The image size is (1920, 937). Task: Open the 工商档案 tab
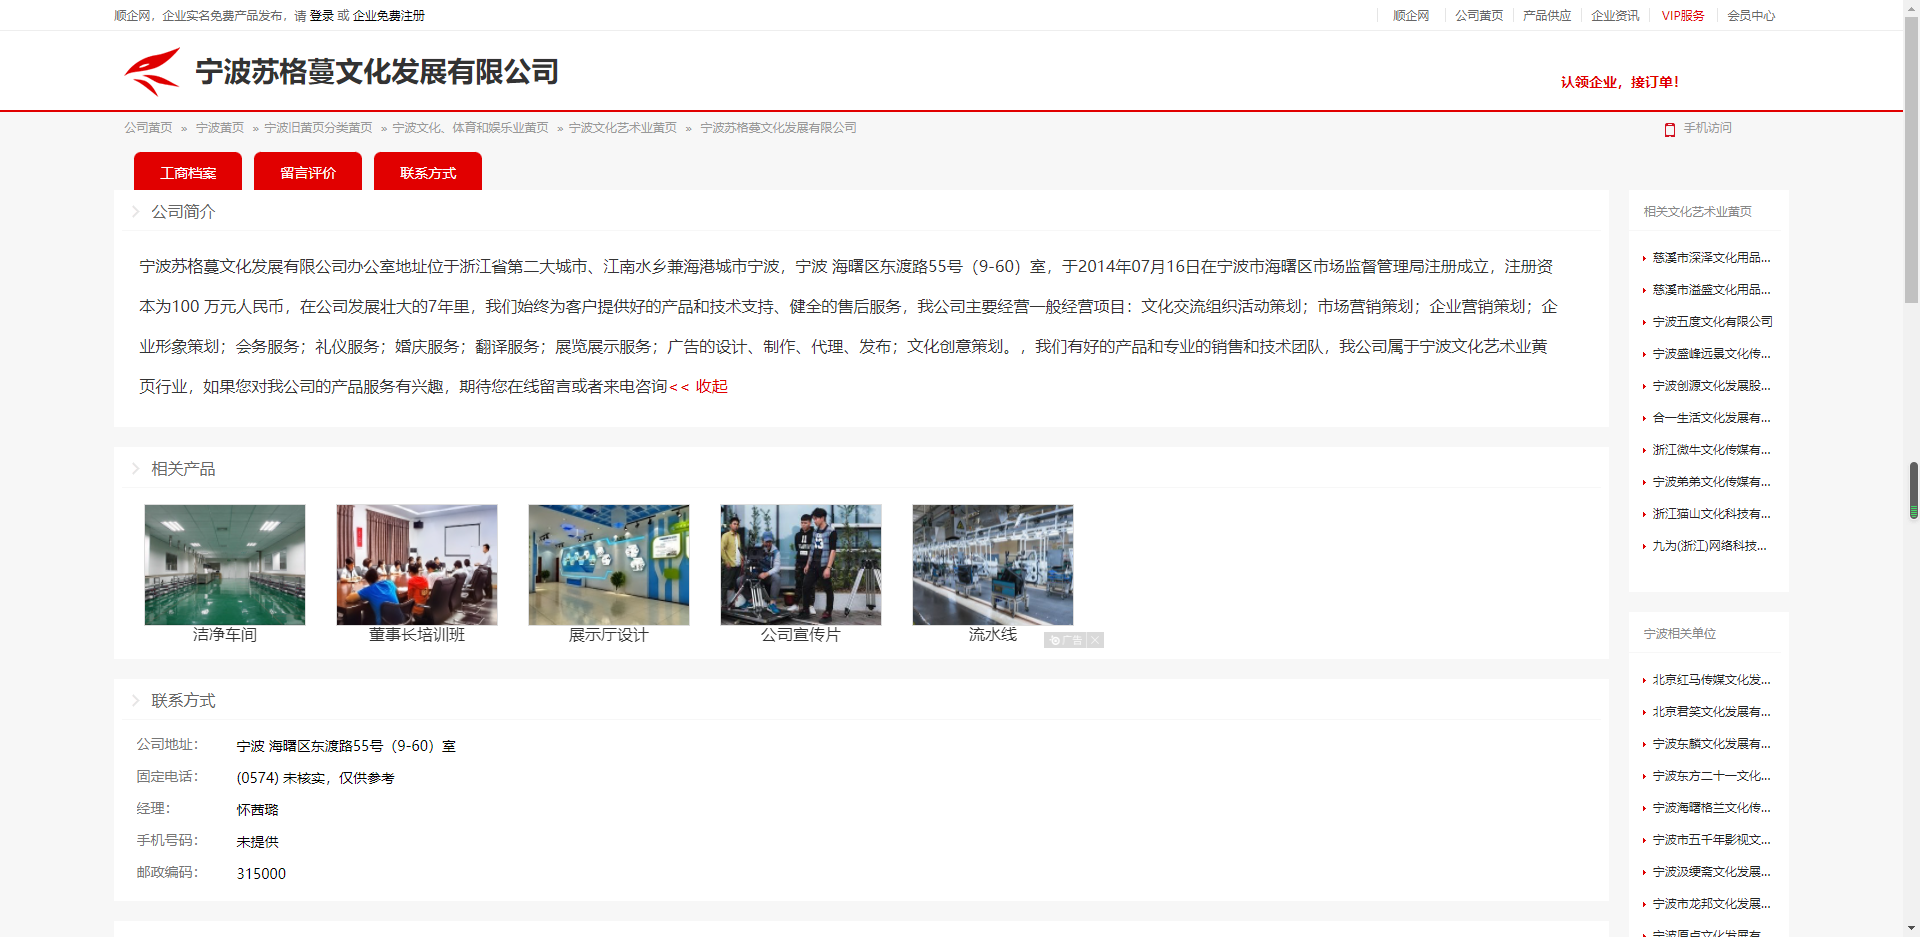(188, 172)
